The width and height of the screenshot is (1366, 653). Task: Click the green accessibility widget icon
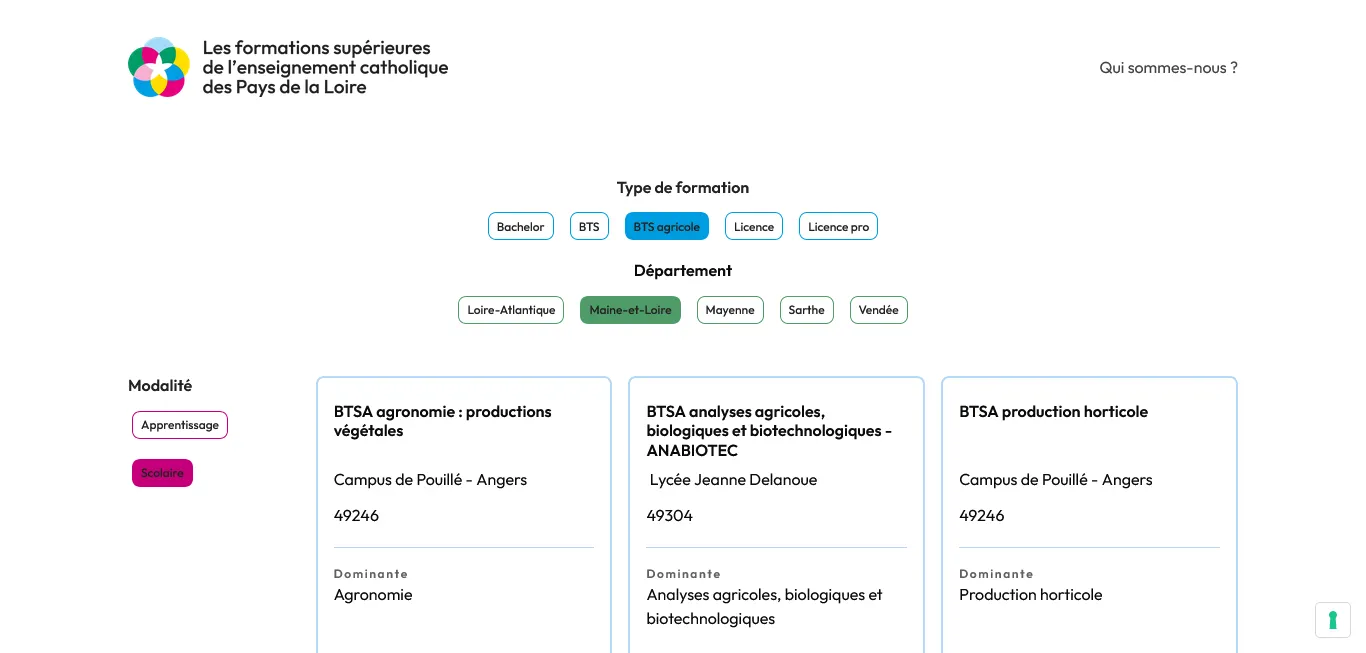click(x=1333, y=620)
